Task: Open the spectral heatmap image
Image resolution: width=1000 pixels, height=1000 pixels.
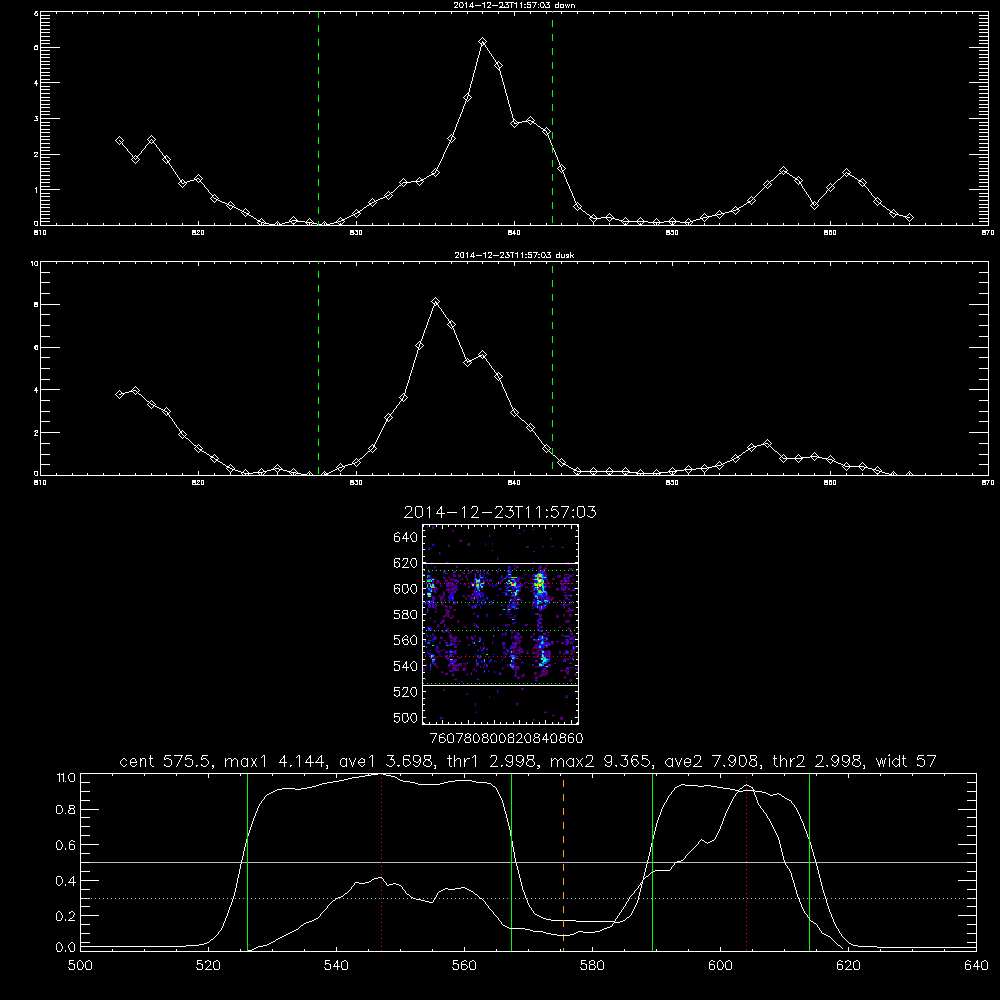Action: (x=500, y=624)
